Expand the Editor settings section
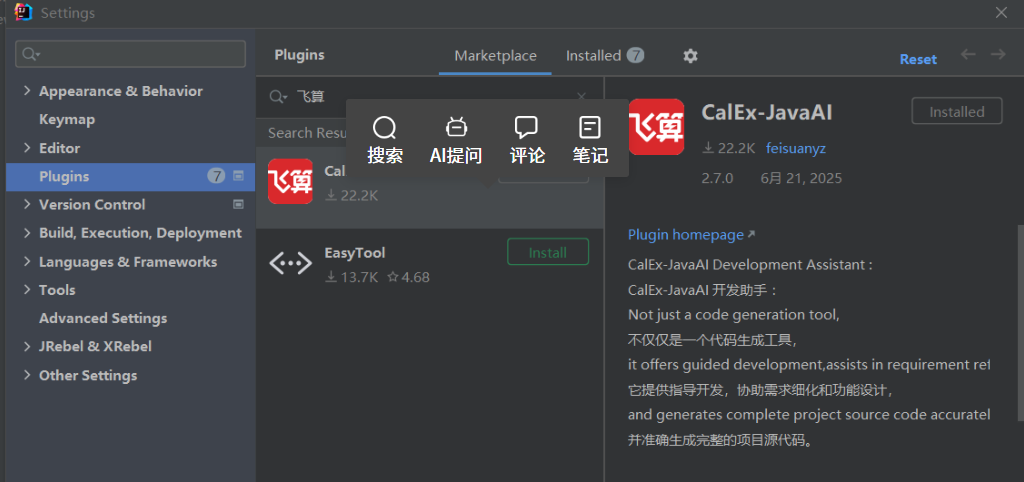 (x=27, y=148)
